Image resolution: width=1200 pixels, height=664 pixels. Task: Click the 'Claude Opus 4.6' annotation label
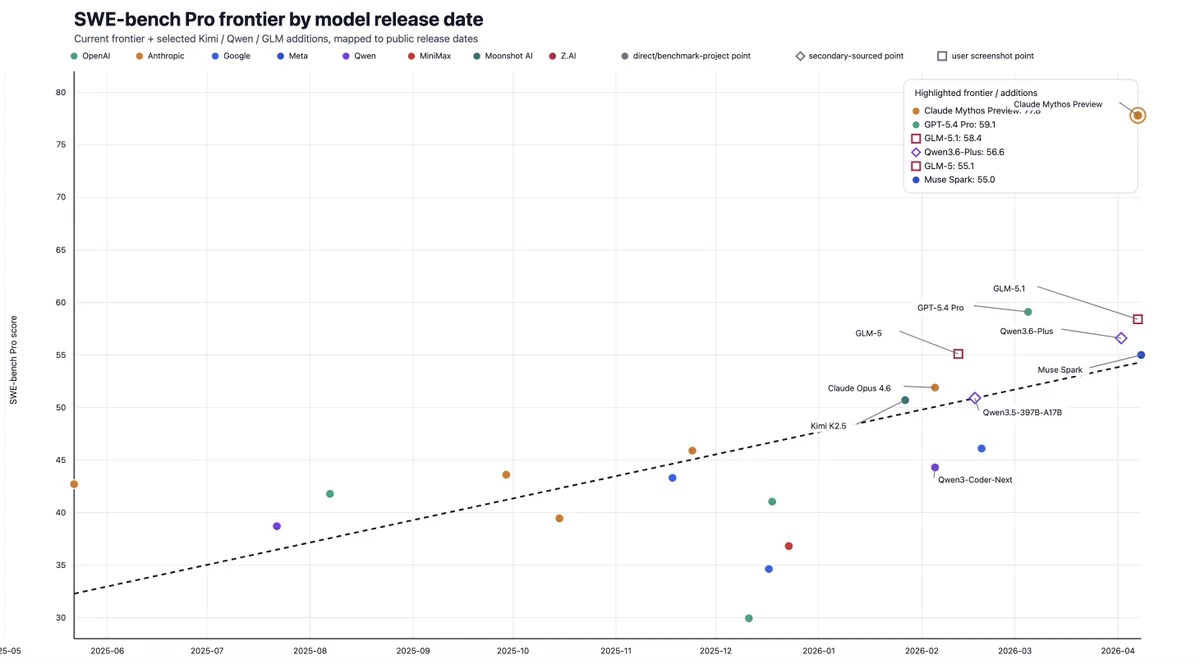859,388
